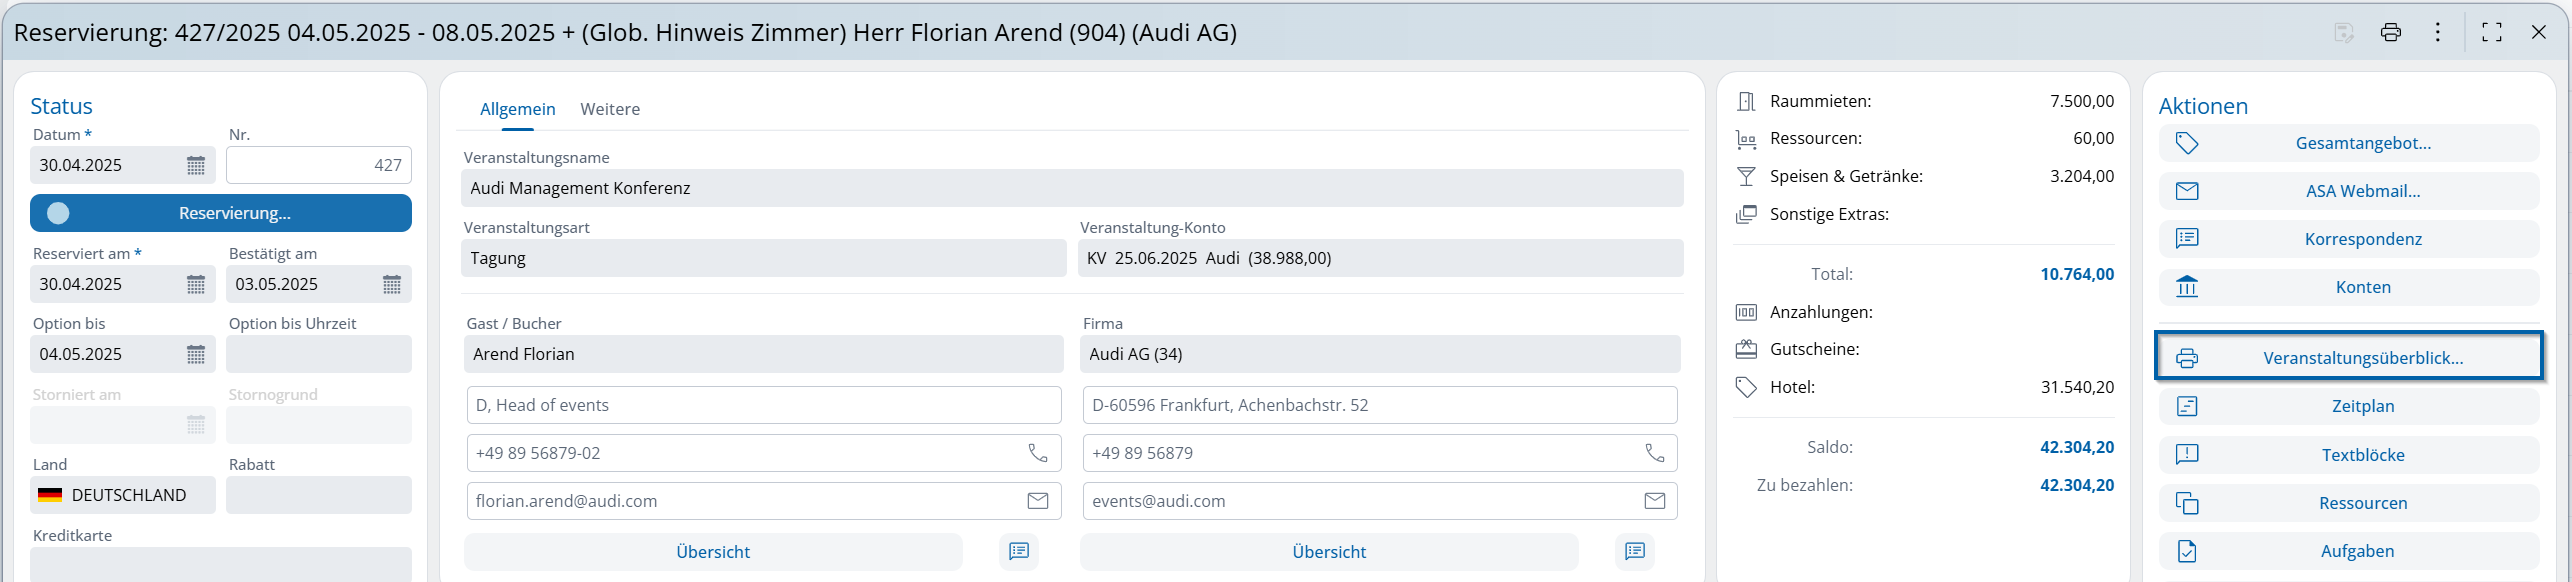Click envelope icon beside florian.arend@audi.com

[x=1038, y=501]
